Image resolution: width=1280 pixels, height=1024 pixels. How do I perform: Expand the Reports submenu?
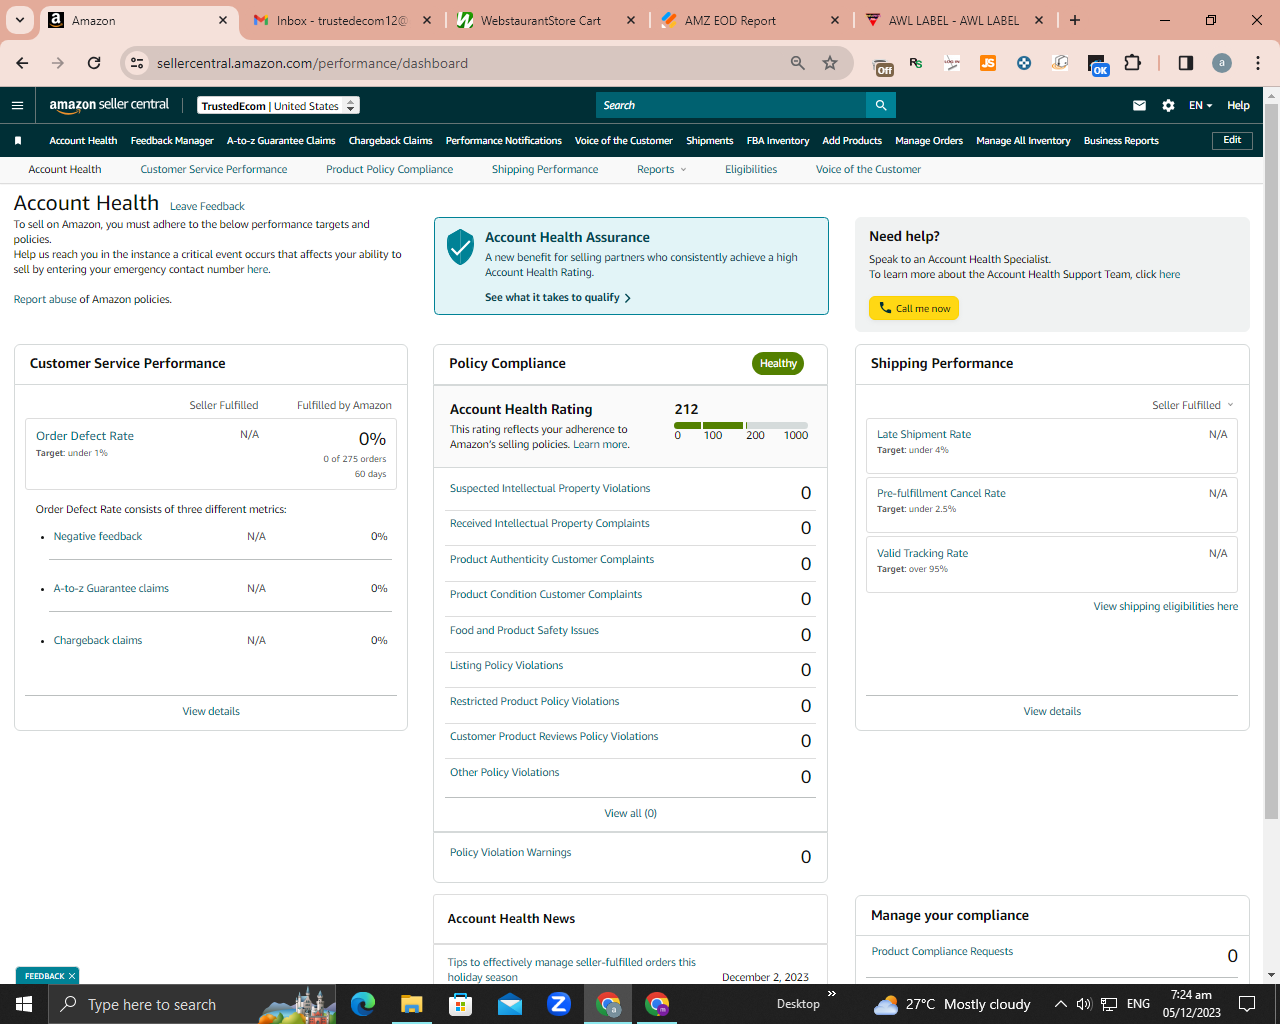(x=661, y=170)
